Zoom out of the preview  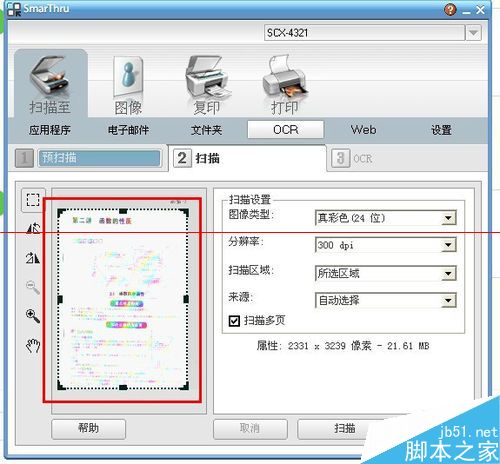tap(33, 287)
